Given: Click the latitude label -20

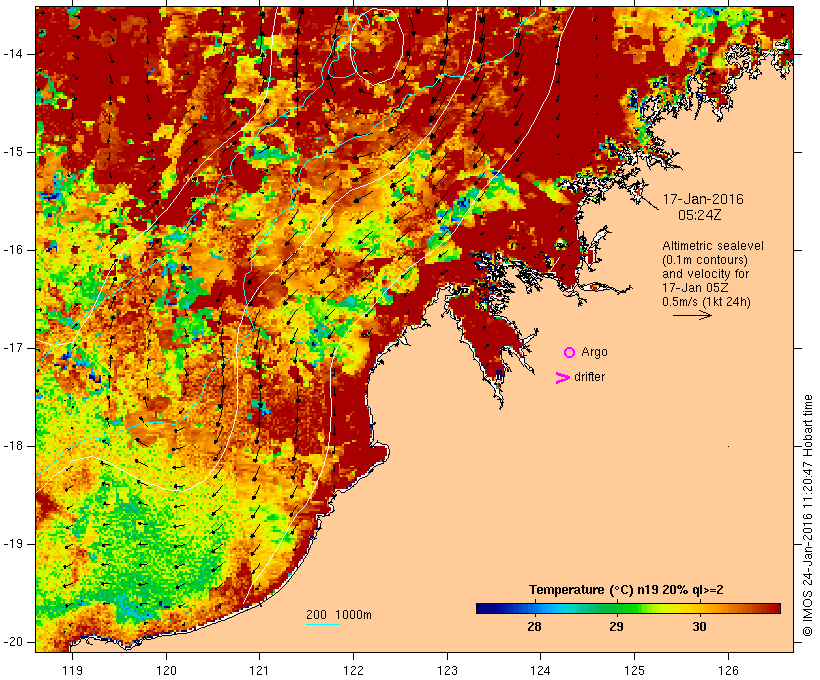Looking at the screenshot, I should tap(13, 642).
